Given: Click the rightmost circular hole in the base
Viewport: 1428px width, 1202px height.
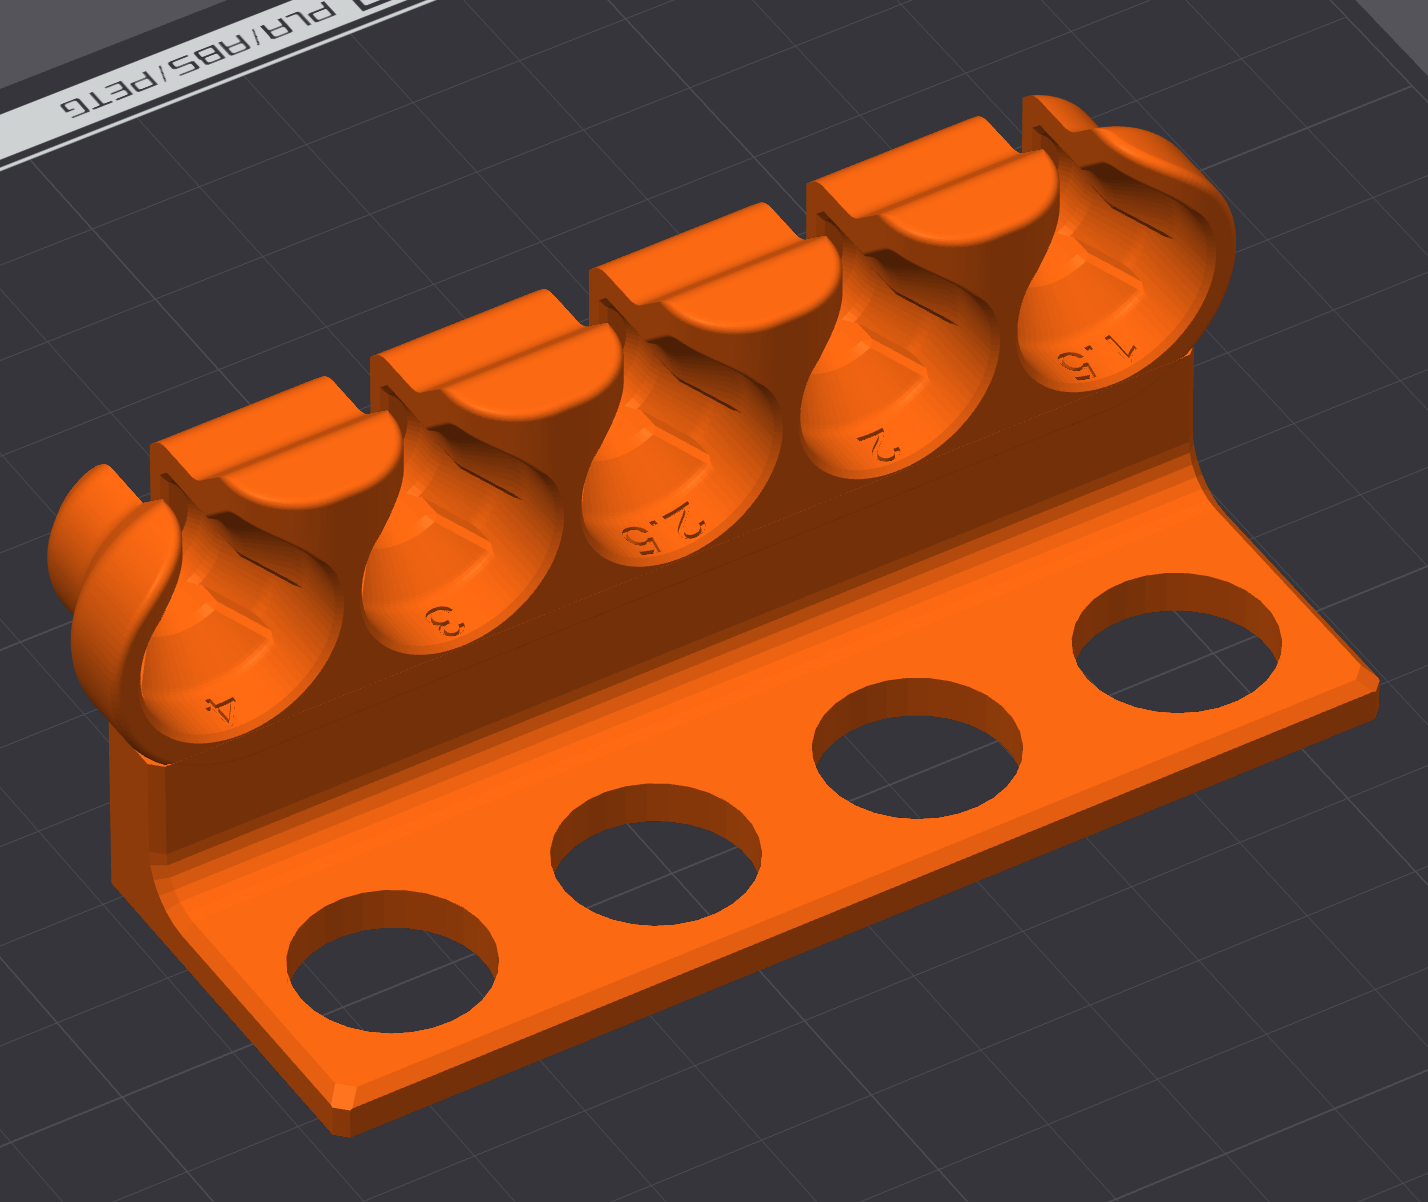Looking at the screenshot, I should point(1176,643).
